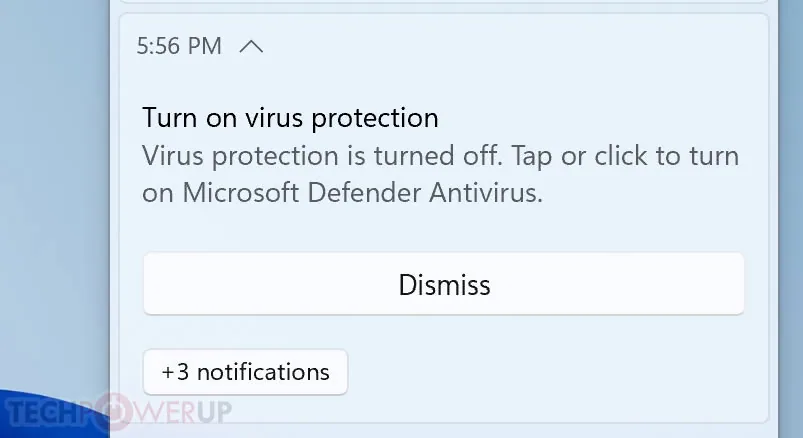Dismiss the virus protection notification
The width and height of the screenshot is (803, 438).
tap(443, 284)
